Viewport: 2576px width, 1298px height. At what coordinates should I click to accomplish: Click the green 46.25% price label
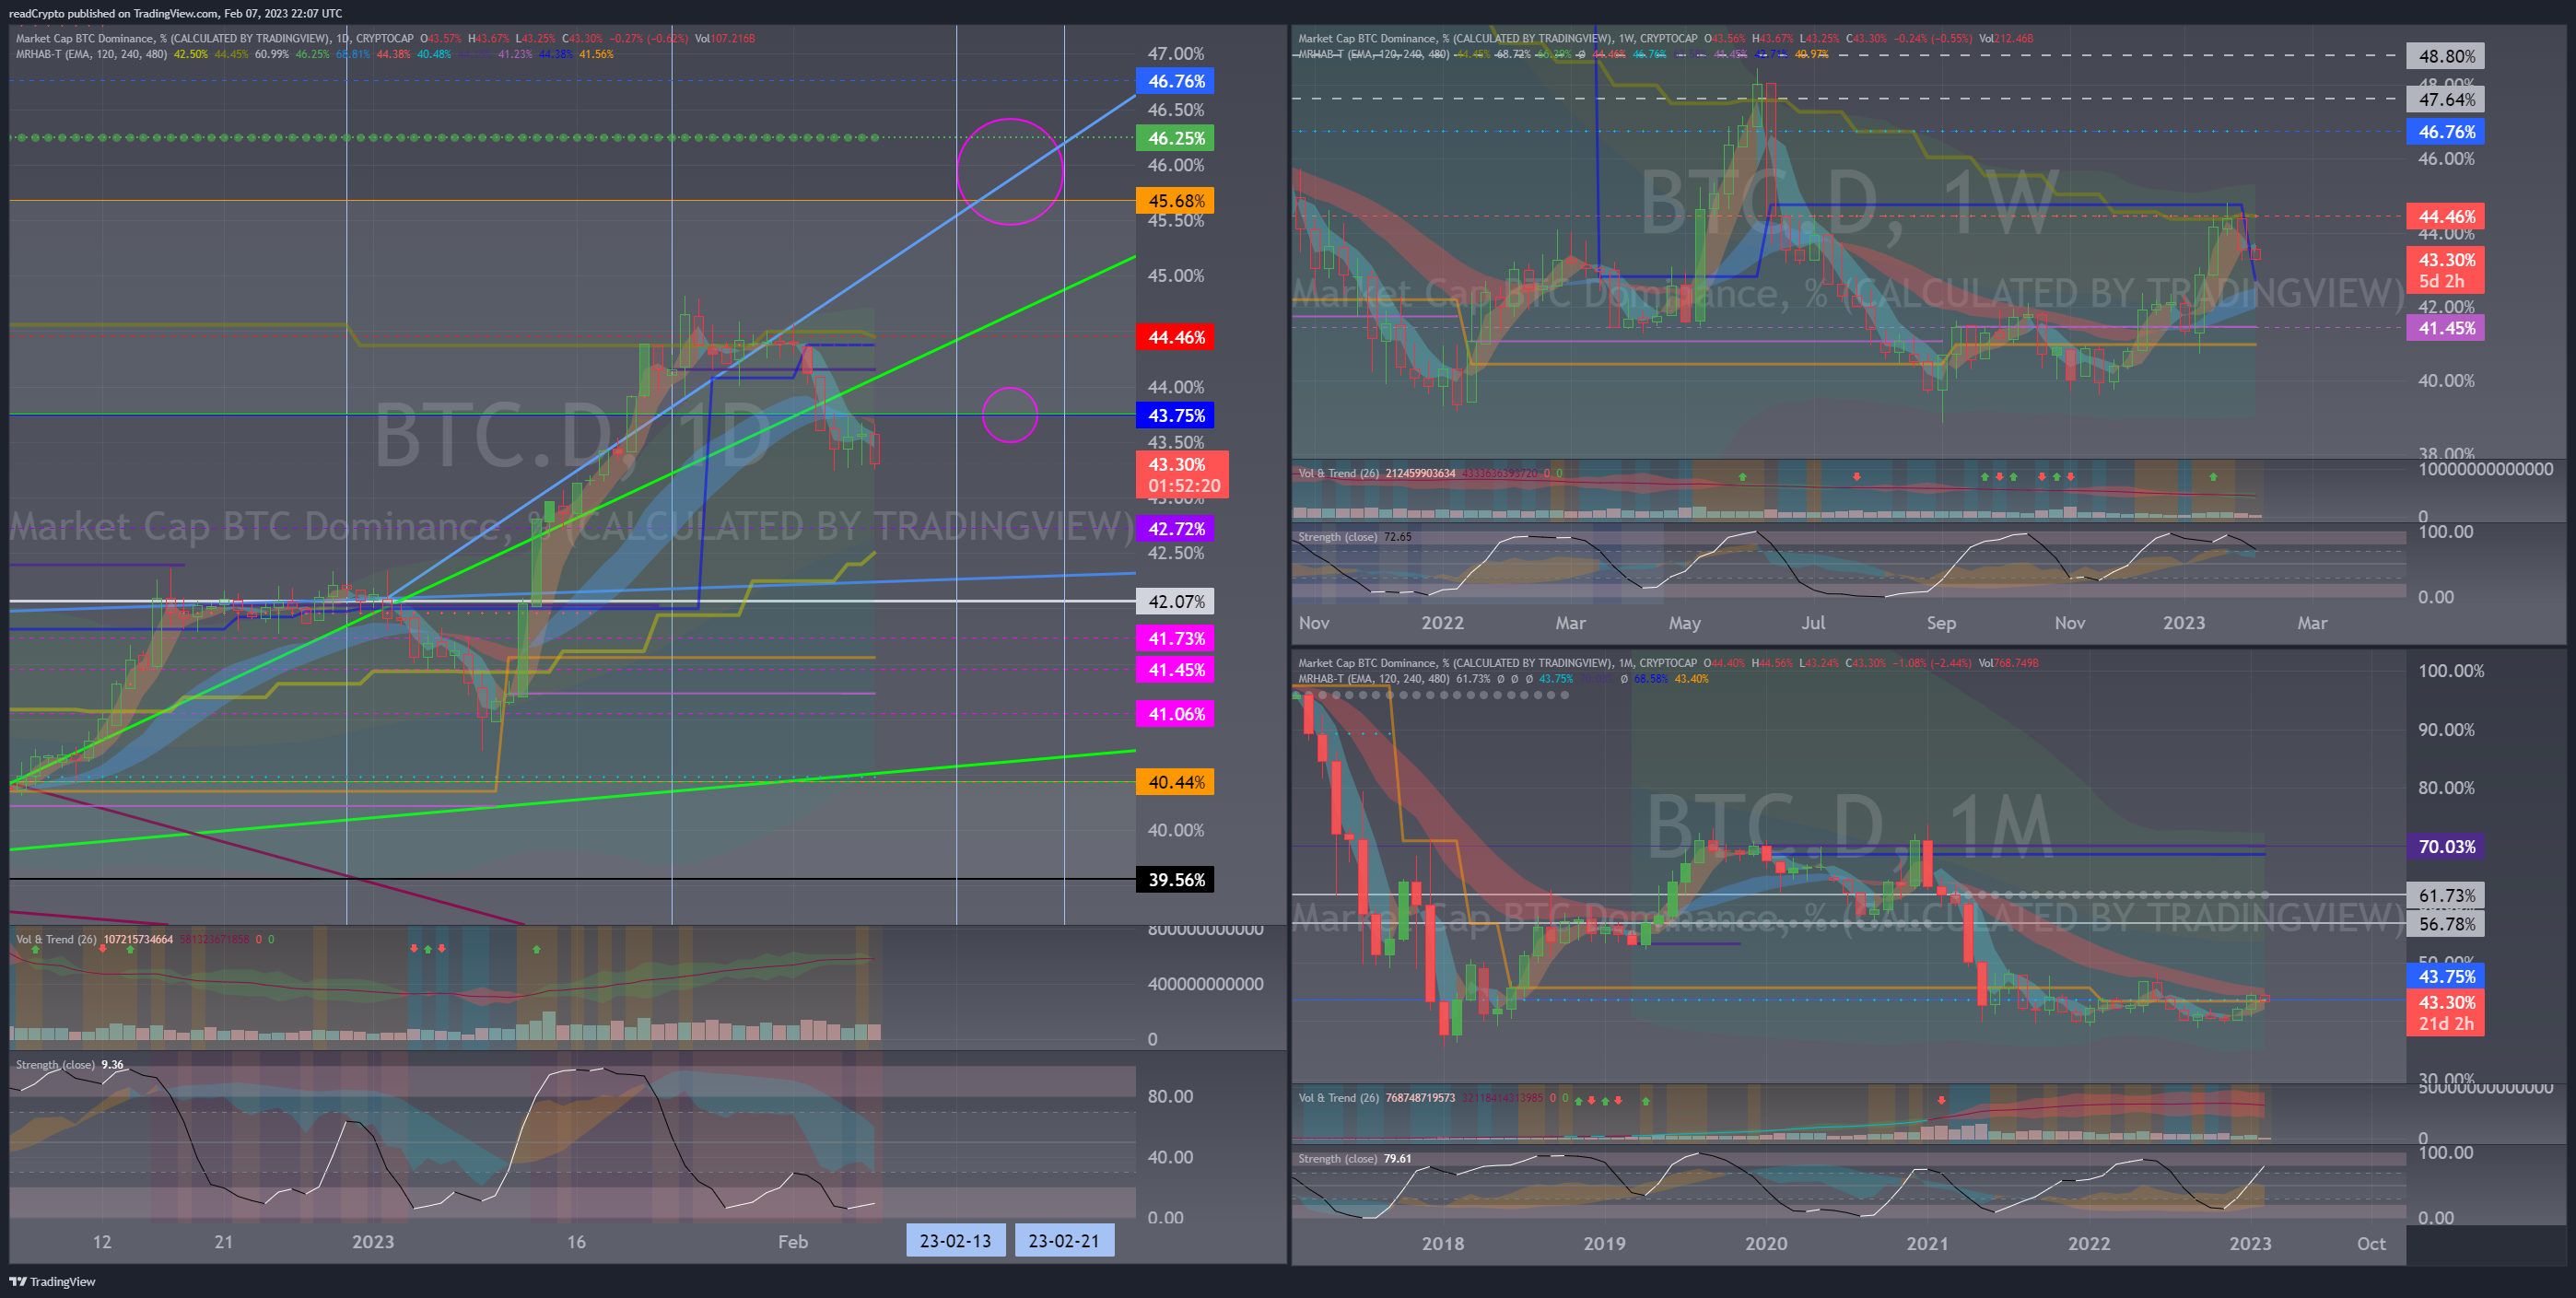(1175, 138)
